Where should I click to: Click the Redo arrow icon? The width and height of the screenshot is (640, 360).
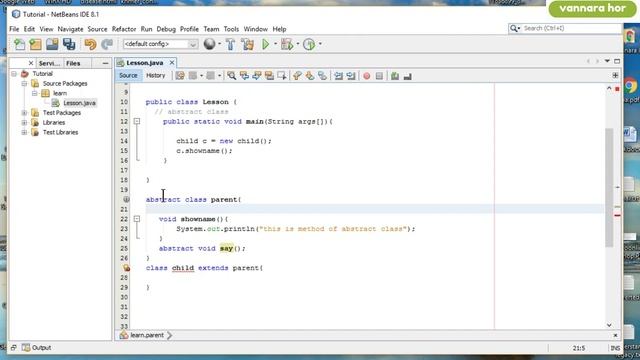coord(107,44)
